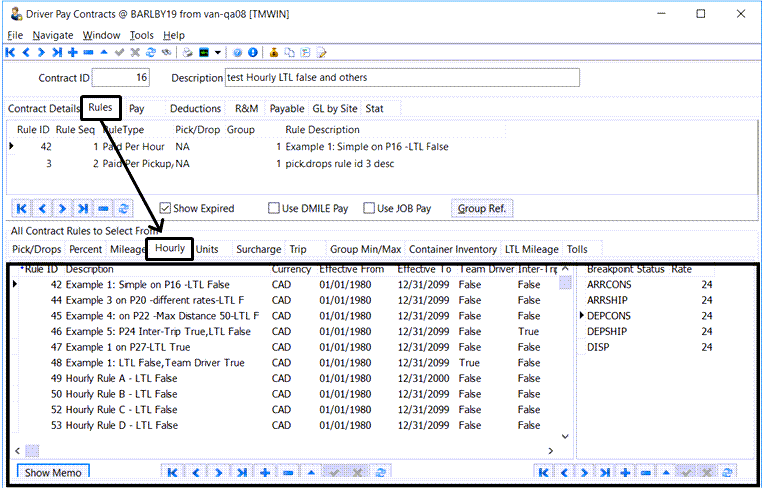
Task: Click the refresh icon in top toolbar
Action: [x=151, y=52]
